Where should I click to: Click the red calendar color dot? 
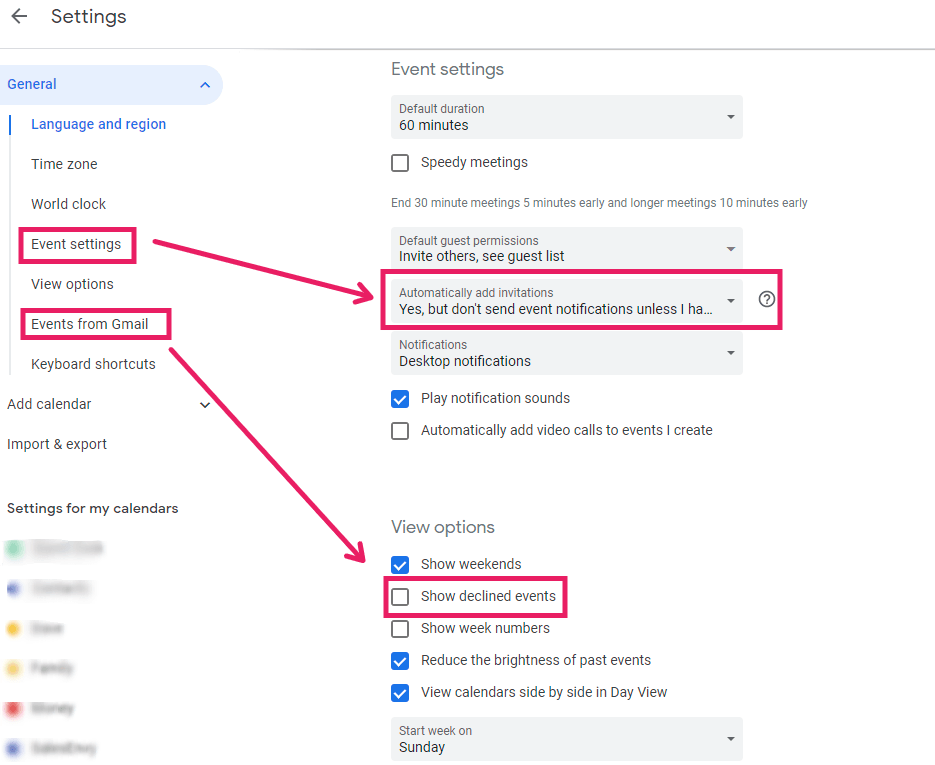(14, 708)
